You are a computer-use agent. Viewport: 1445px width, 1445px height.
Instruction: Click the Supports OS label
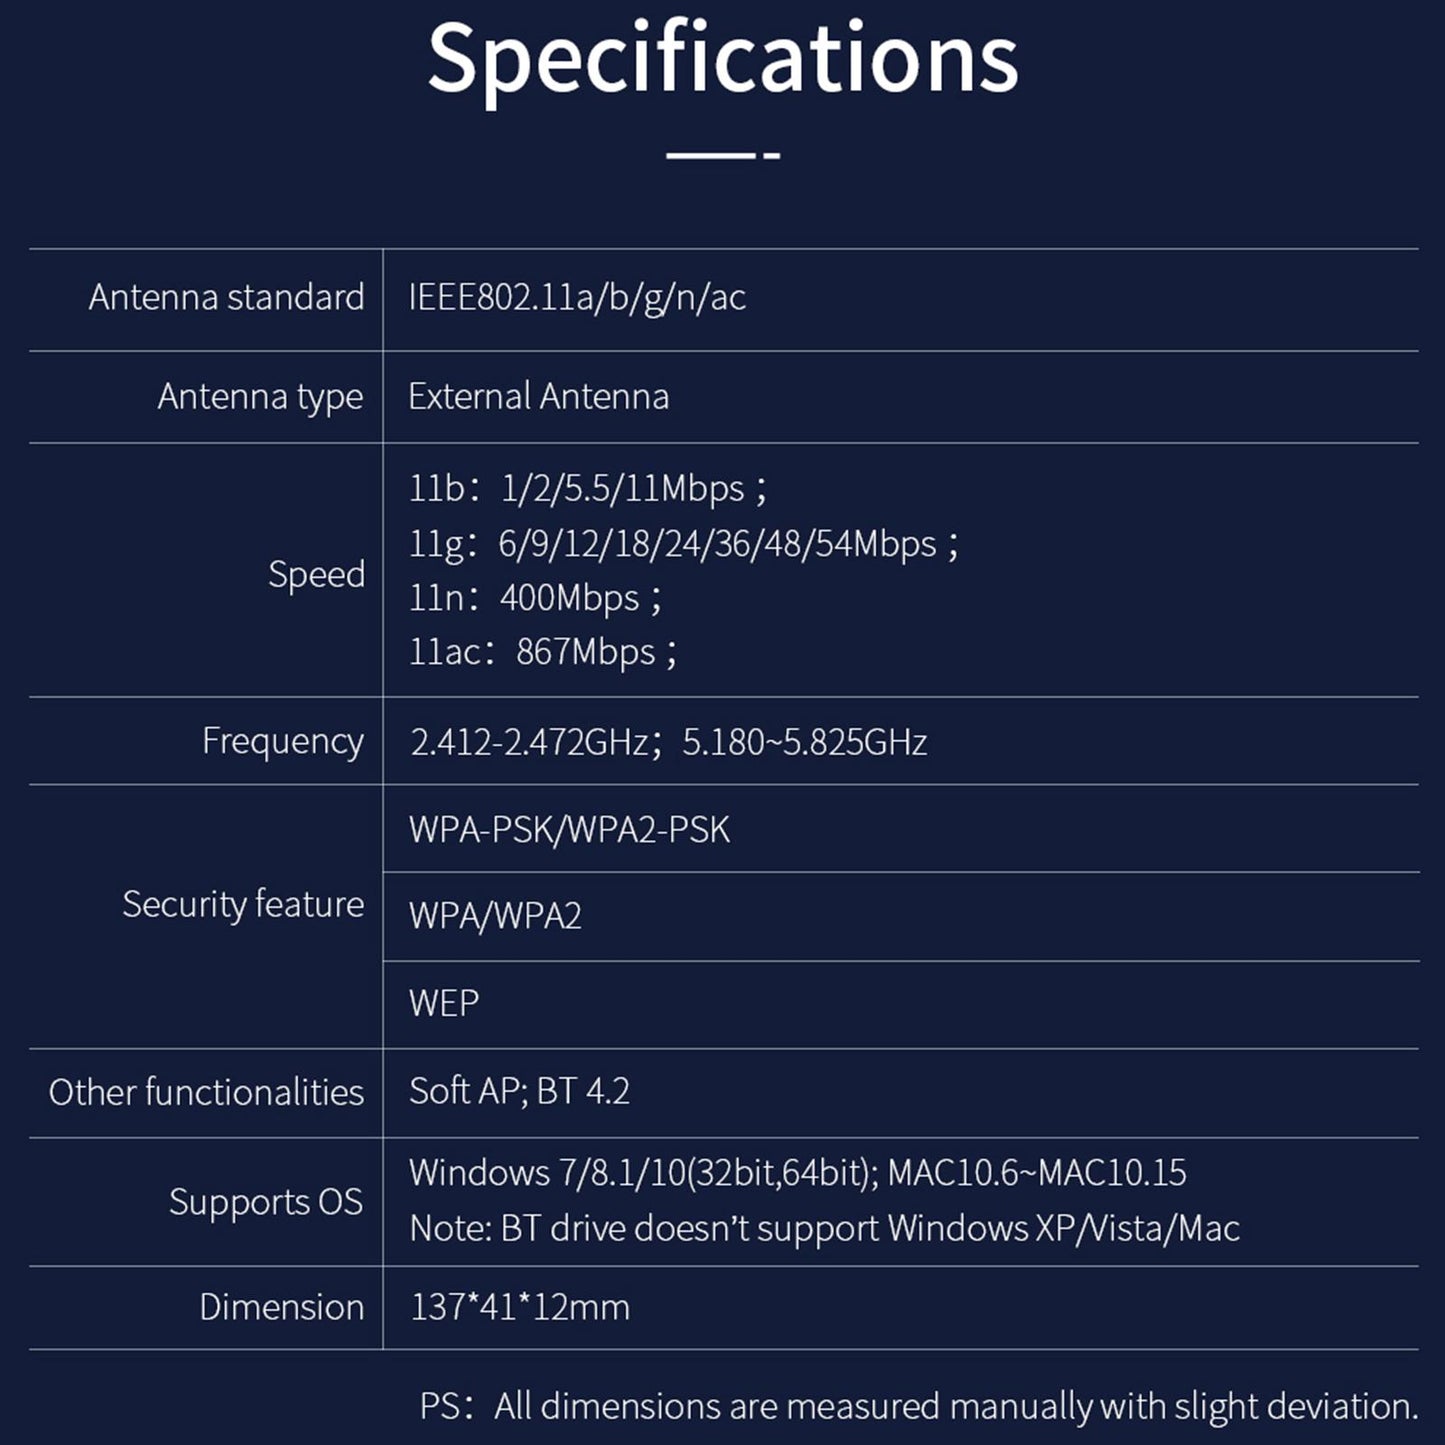click(265, 1202)
